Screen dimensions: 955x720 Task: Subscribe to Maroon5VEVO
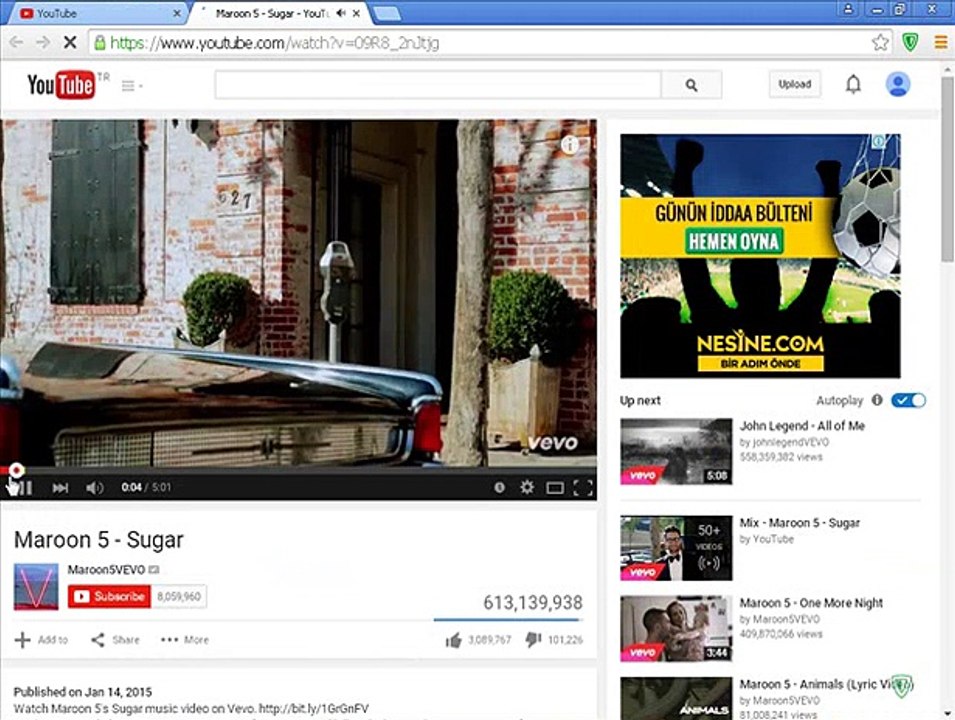[109, 596]
